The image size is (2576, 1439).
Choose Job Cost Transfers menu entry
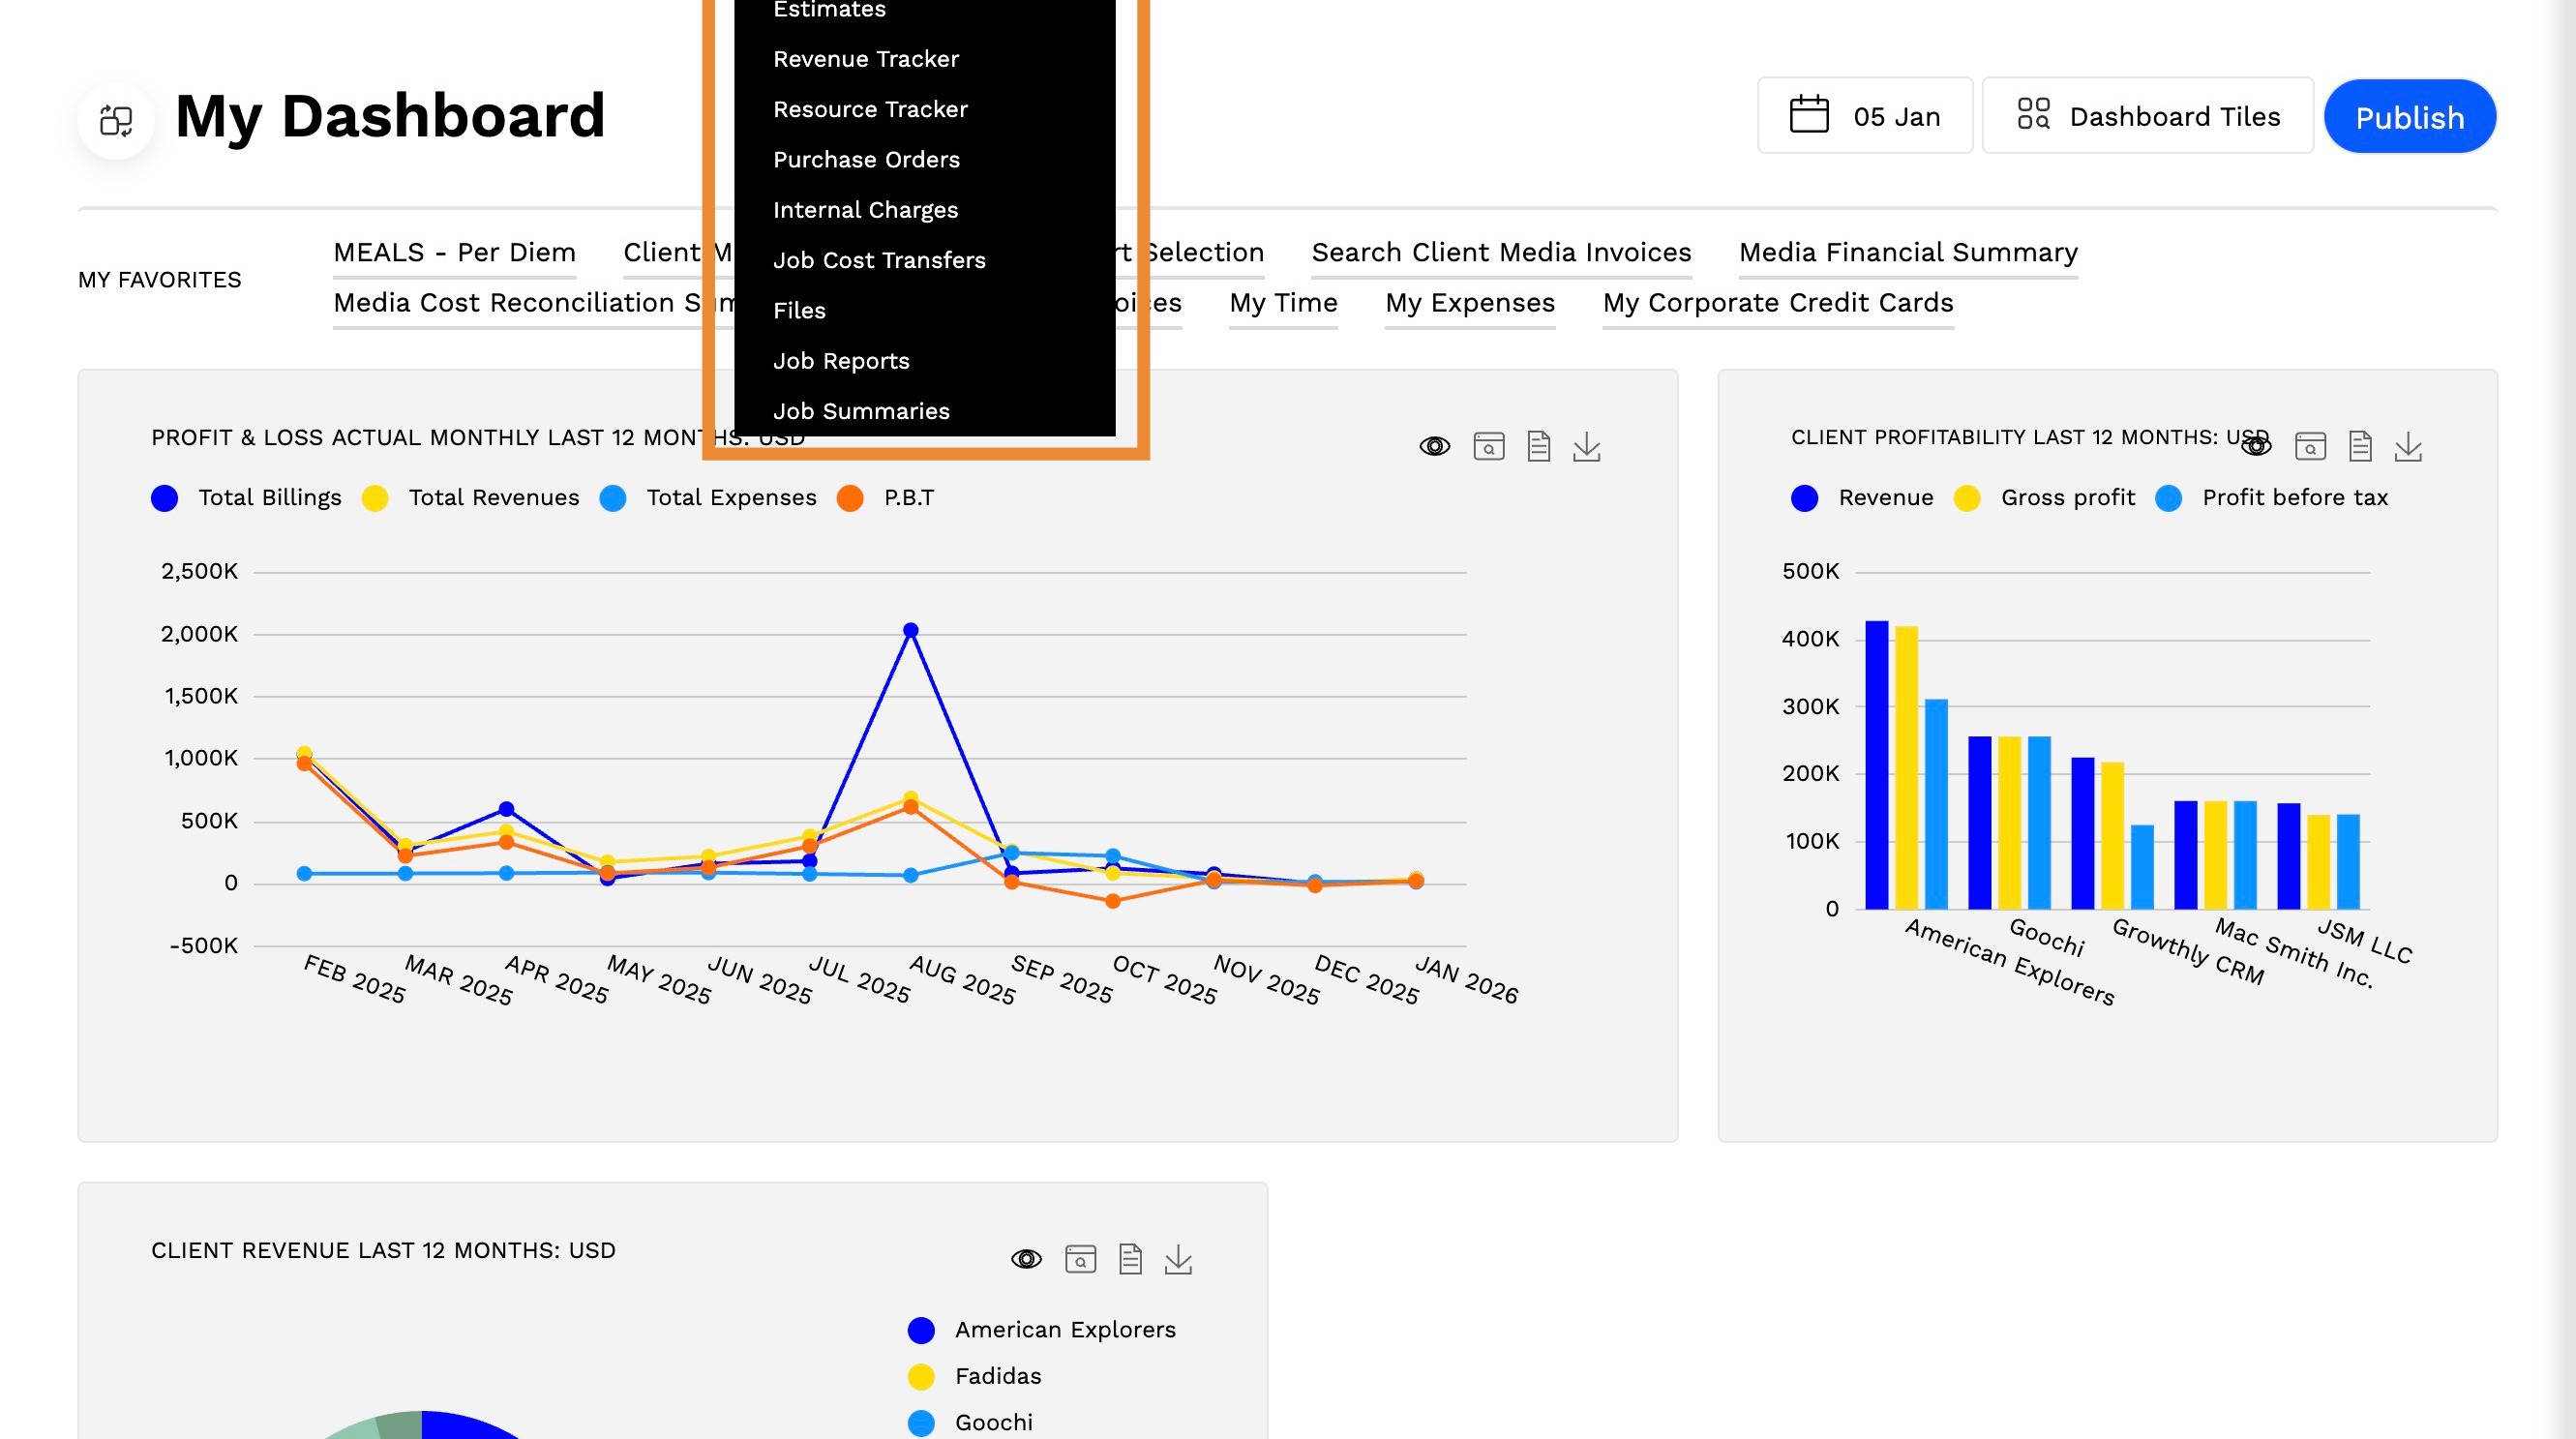(878, 260)
